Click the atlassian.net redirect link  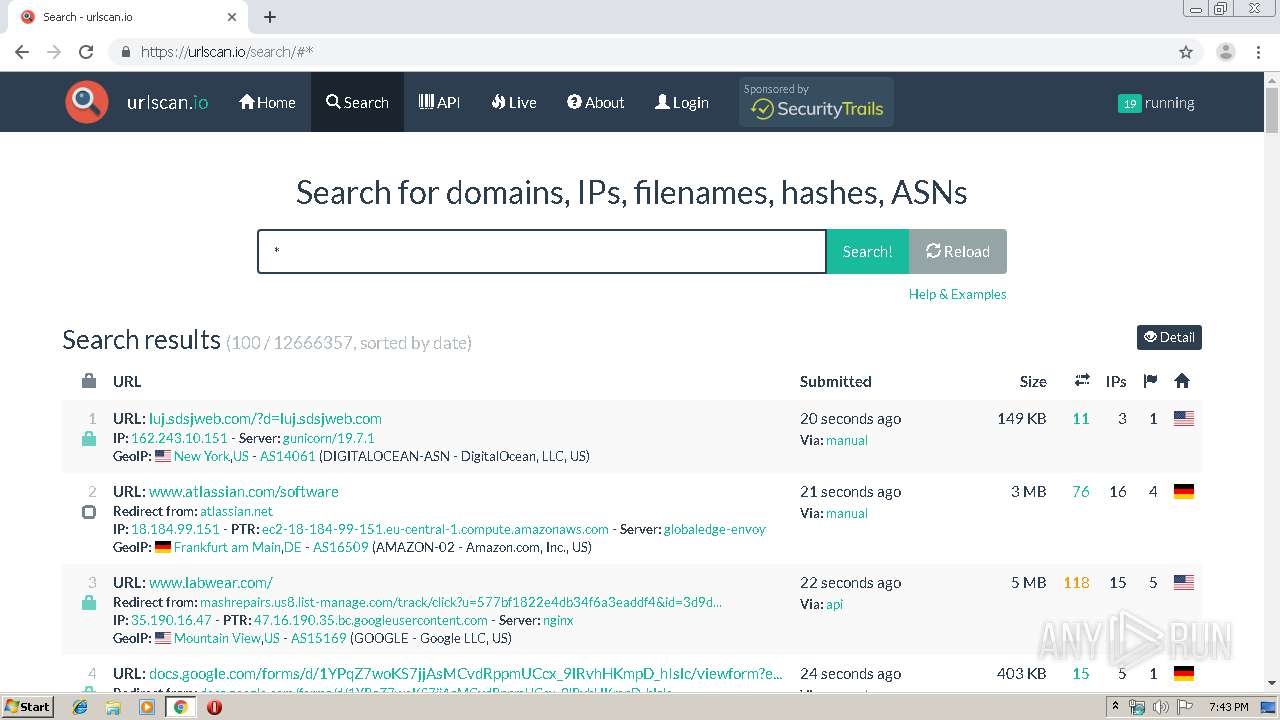(236, 510)
